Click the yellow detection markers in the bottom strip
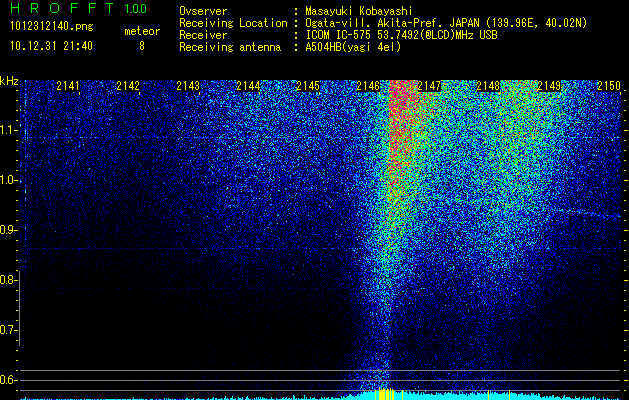This screenshot has height=400, width=629. (x=386, y=394)
